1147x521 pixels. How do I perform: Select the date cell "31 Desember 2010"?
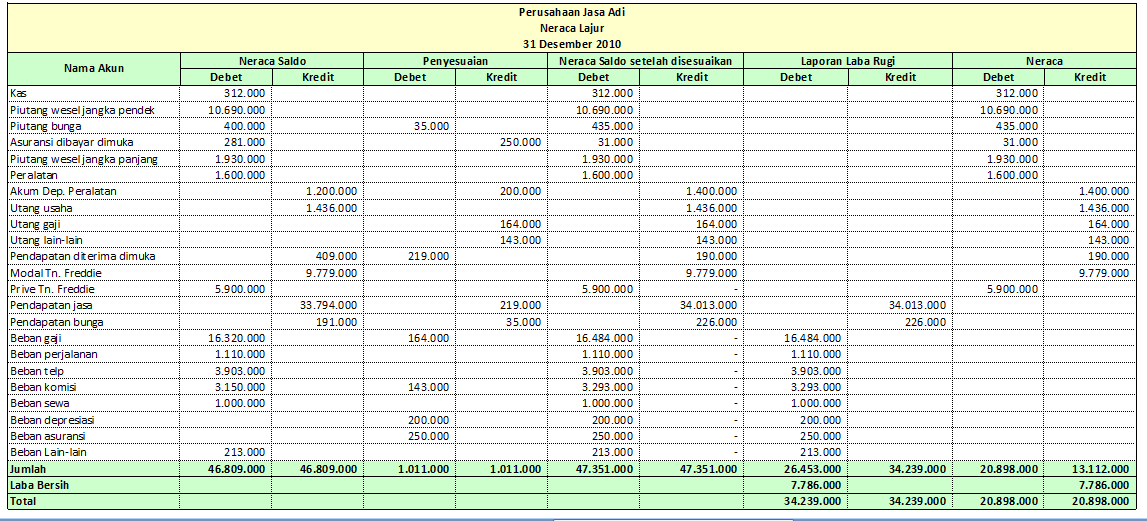click(x=572, y=44)
